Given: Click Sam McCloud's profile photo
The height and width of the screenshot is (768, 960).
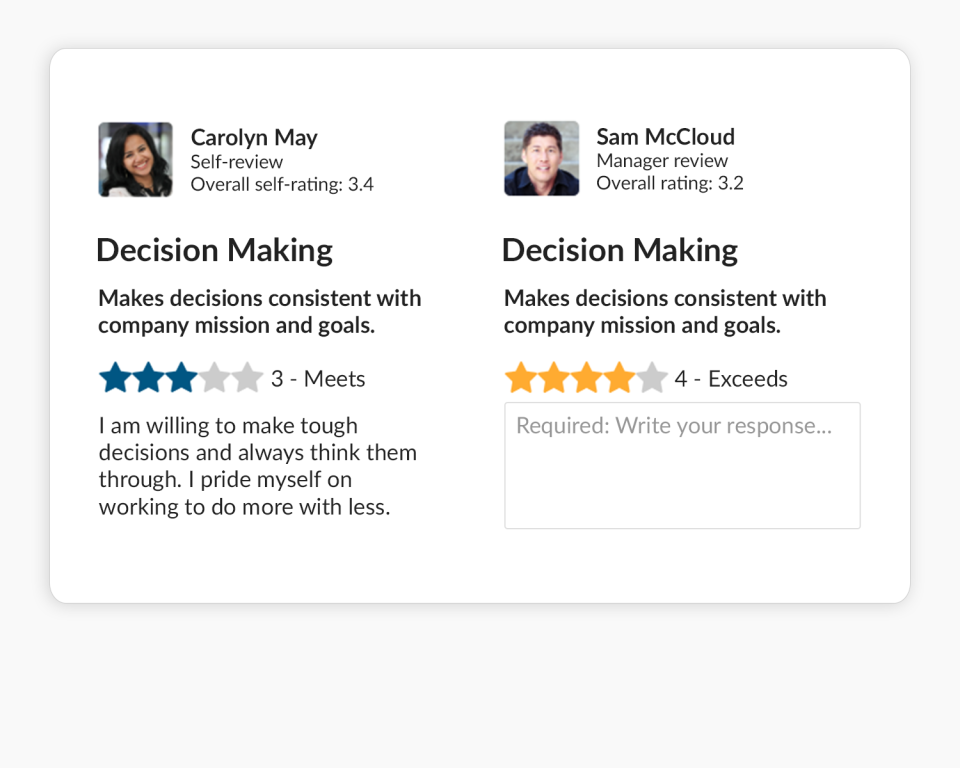Looking at the screenshot, I should [541, 159].
